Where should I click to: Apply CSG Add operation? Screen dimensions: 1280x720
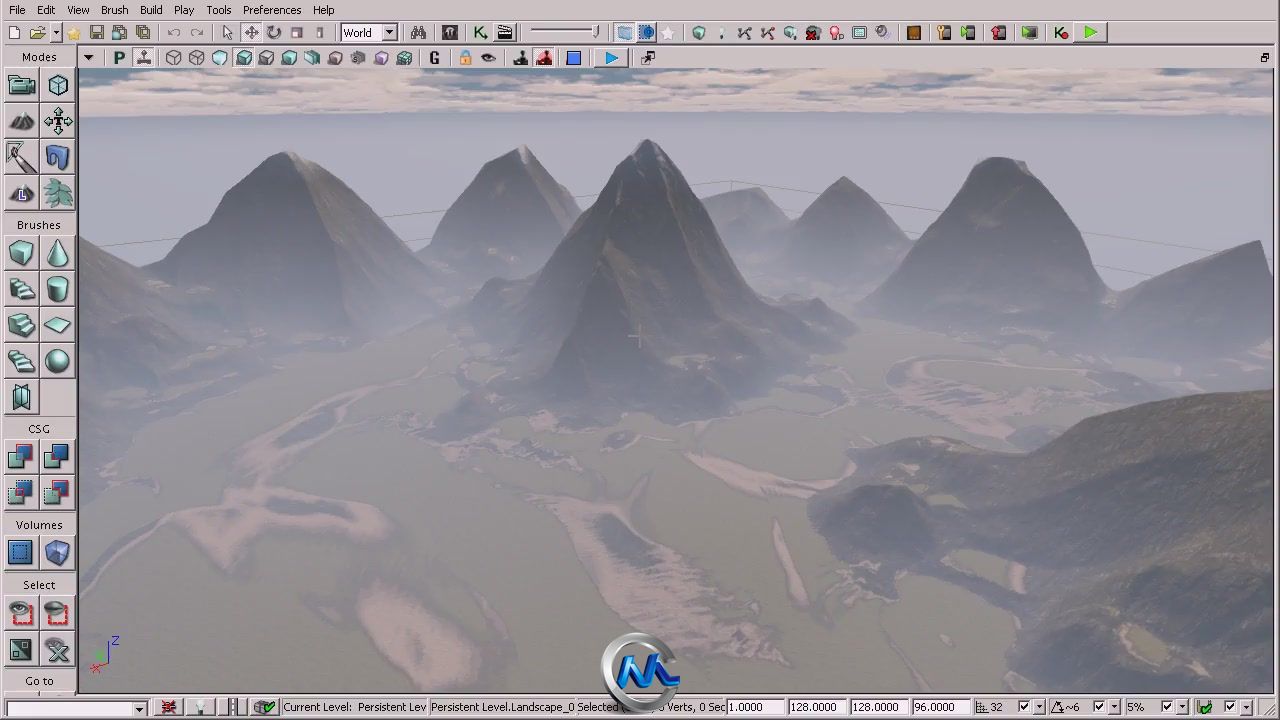21,458
